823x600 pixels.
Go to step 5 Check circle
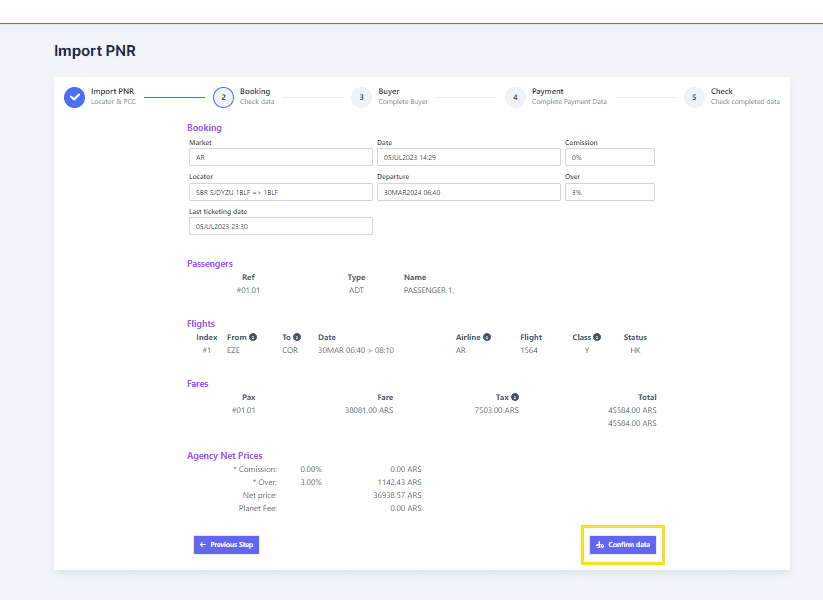tap(694, 97)
